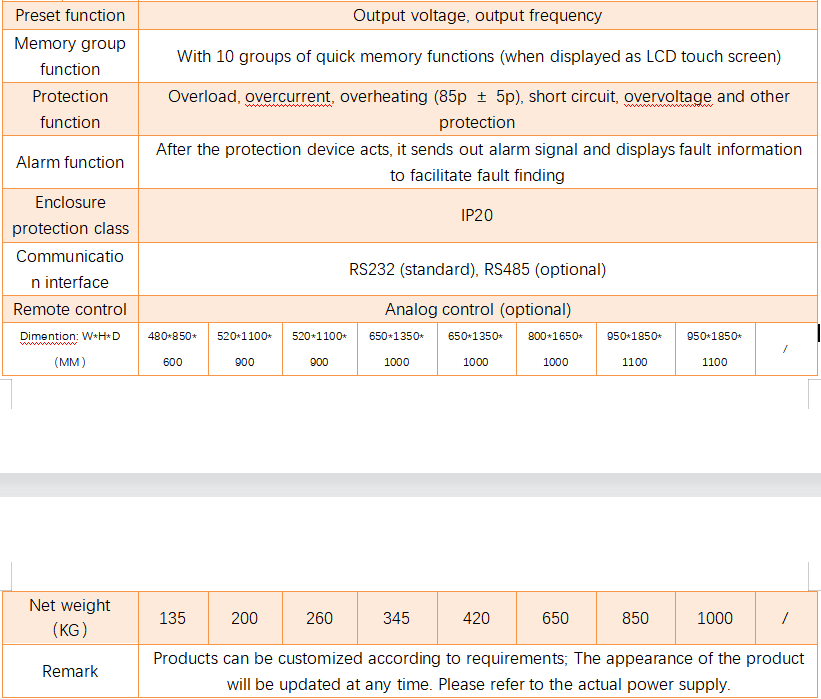The width and height of the screenshot is (821, 699).
Task: Click the 'Products can be customized' remark text
Action: tap(260, 658)
